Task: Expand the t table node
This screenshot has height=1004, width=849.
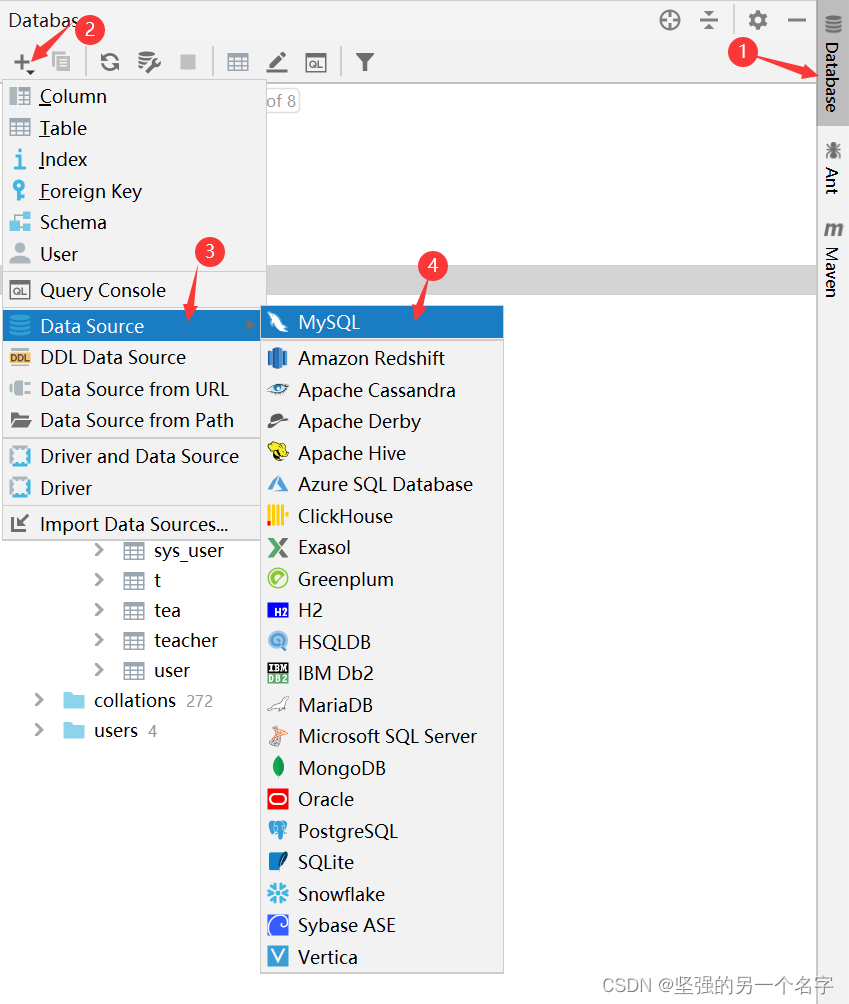Action: 99,580
